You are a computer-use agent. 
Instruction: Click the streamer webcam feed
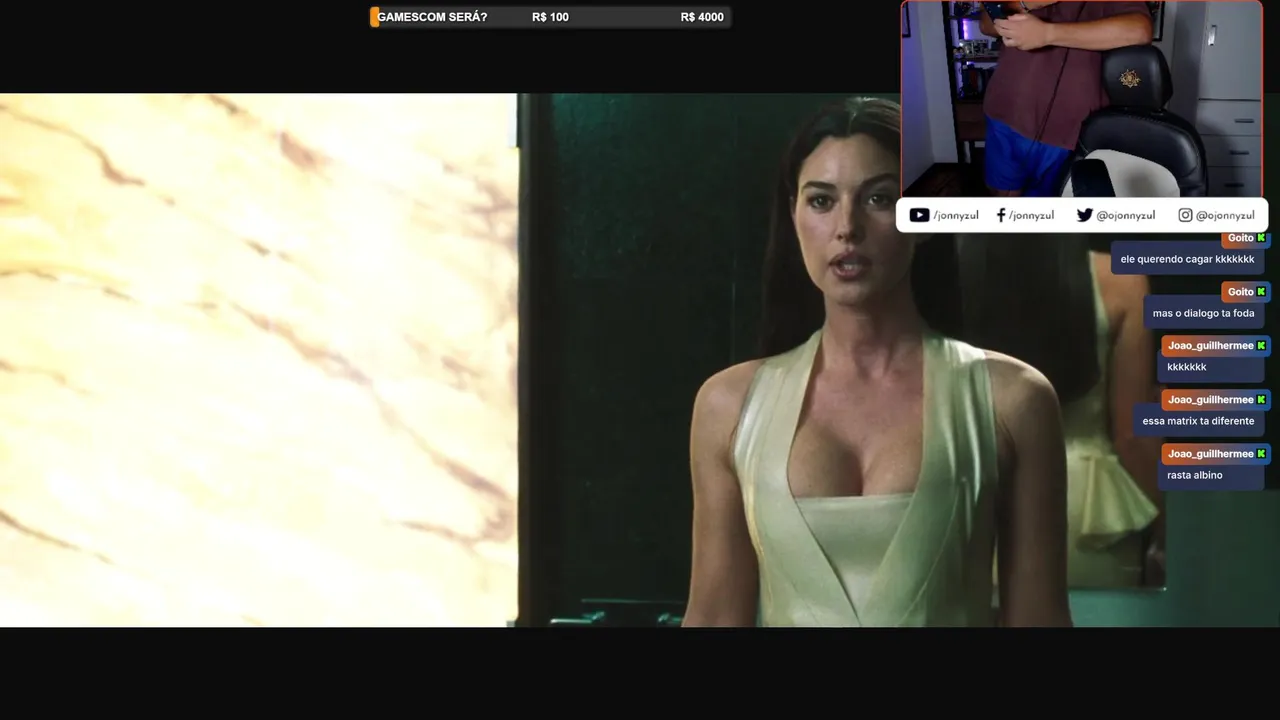1082,98
